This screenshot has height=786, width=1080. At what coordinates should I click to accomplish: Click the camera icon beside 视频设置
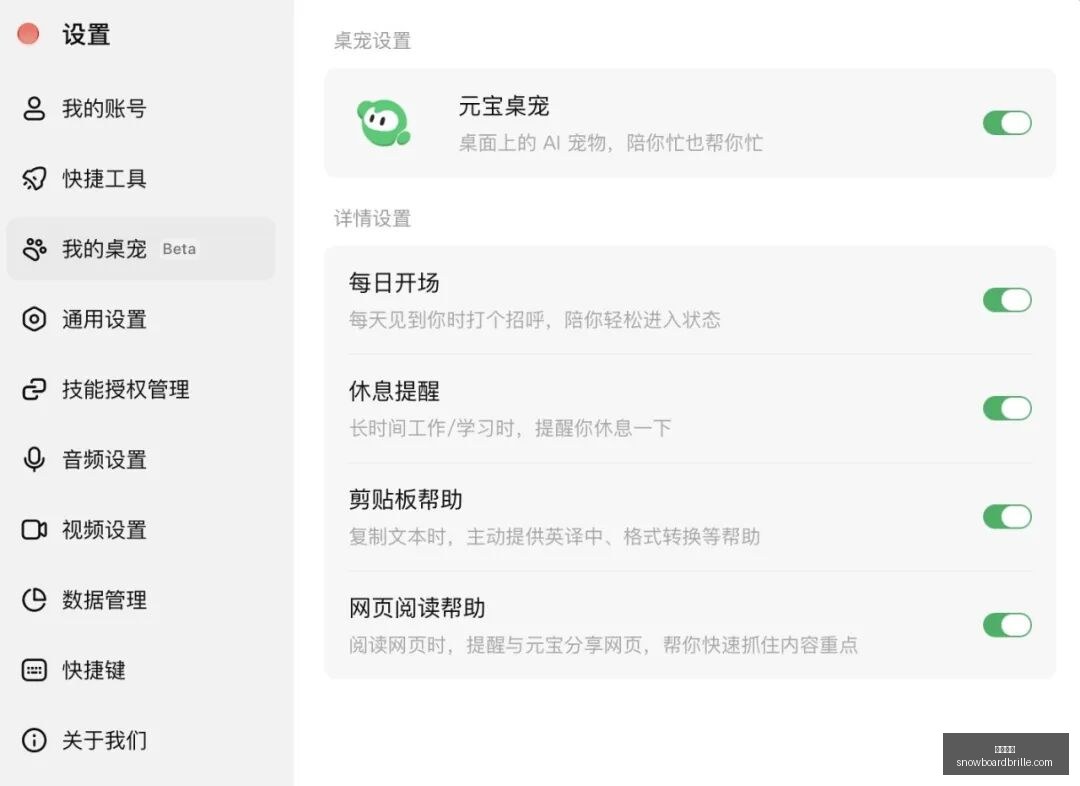34,530
